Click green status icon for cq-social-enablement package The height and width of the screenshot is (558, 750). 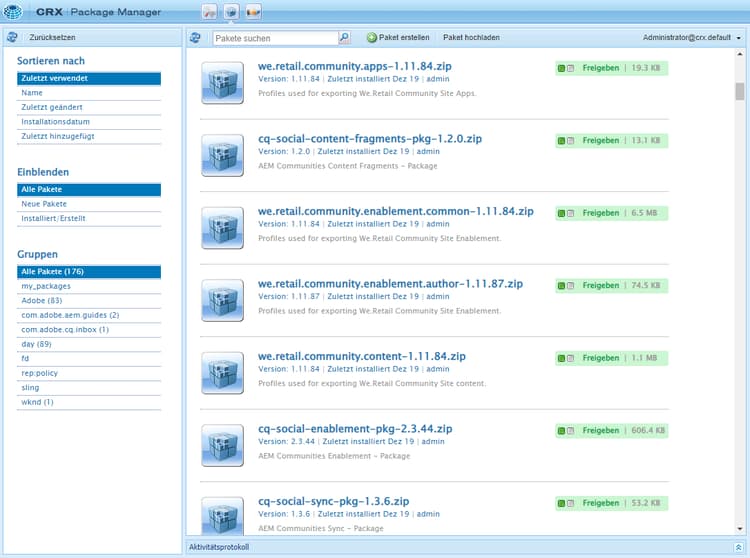pos(562,431)
